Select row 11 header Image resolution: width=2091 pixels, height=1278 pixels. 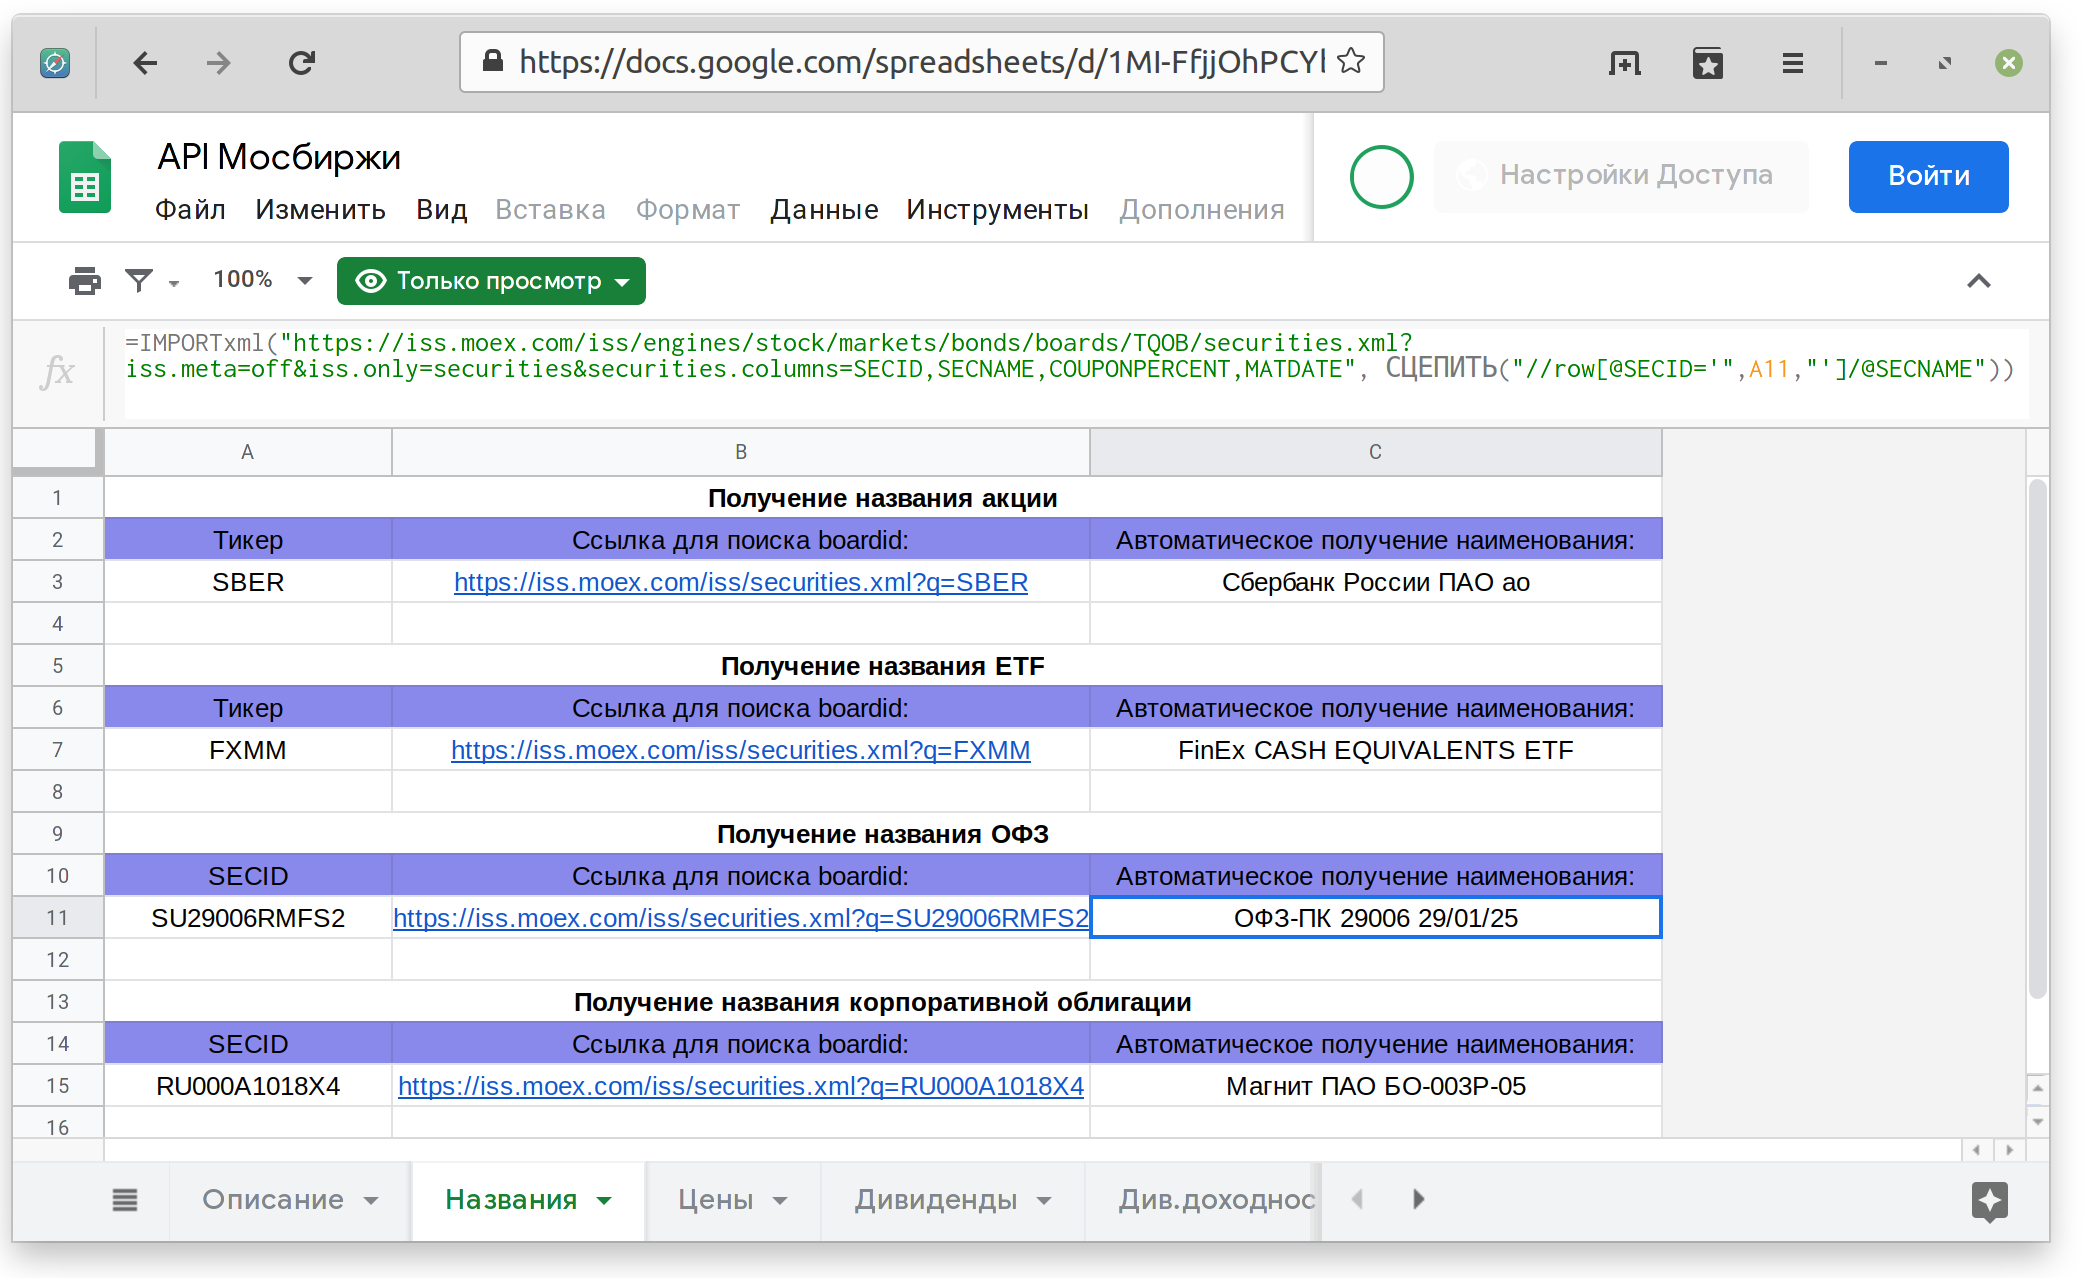pos(57,918)
